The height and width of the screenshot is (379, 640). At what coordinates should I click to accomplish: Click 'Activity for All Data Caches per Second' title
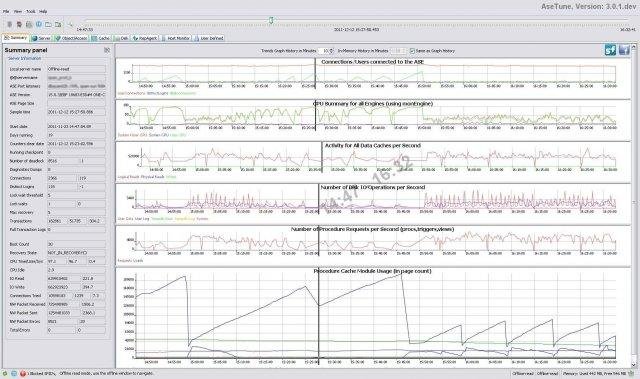[x=373, y=146]
